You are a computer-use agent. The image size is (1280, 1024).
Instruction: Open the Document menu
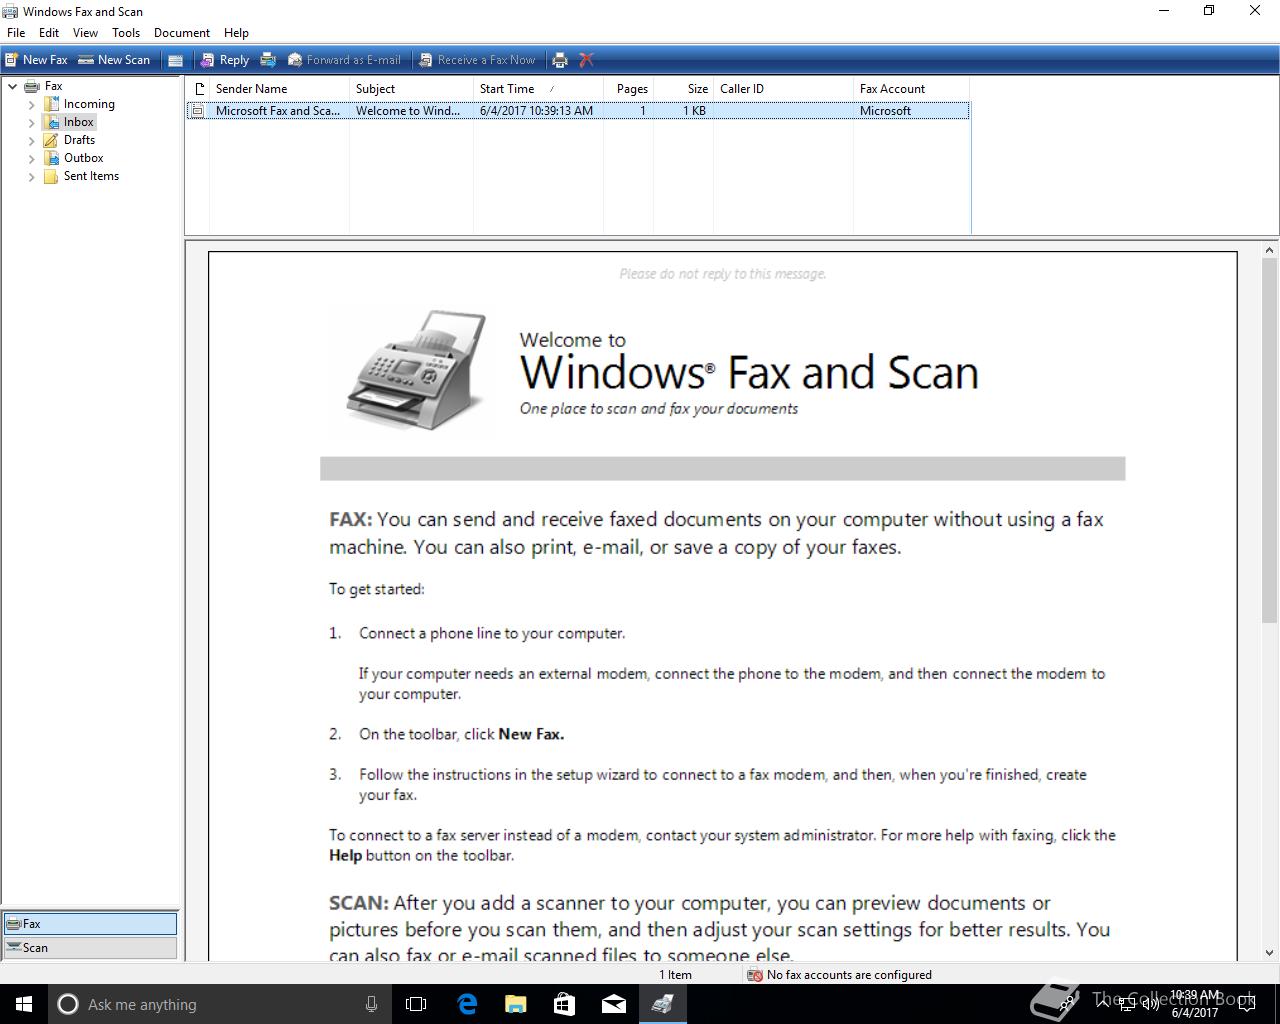click(x=182, y=33)
